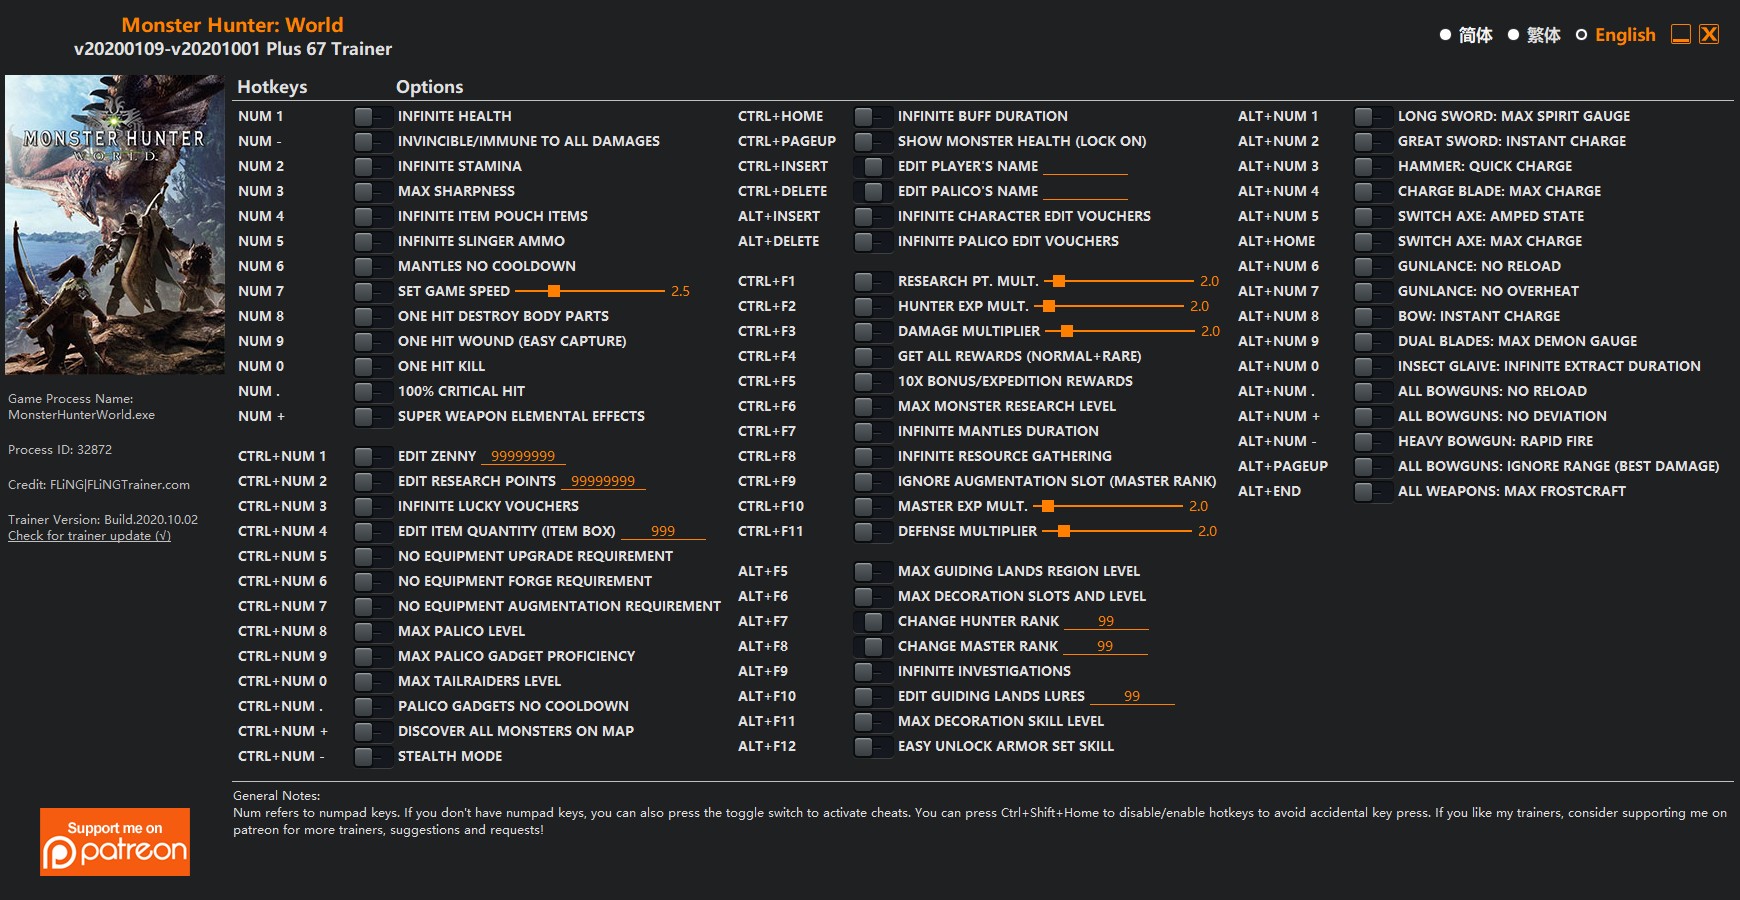Enable One Hit Kill toggle
The height and width of the screenshot is (900, 1740).
tap(372, 367)
